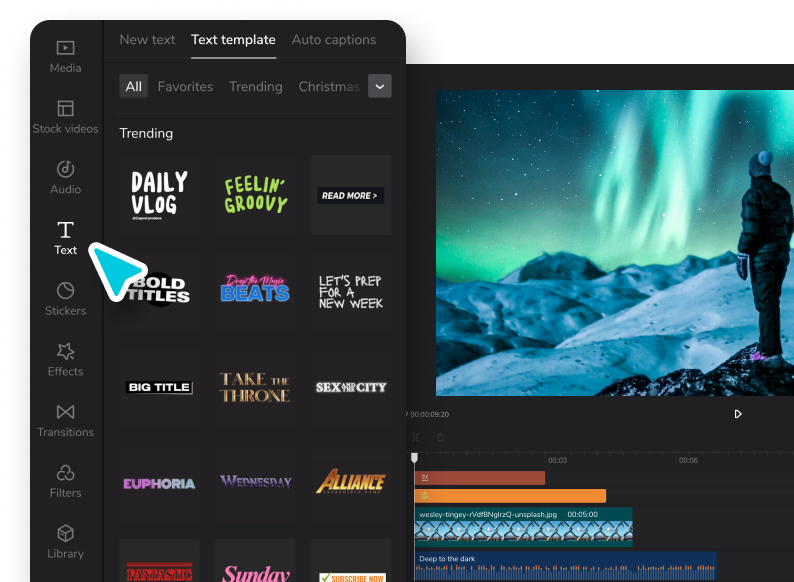Click the aurora video preview canvas
This screenshot has width=794, height=582.
click(x=615, y=243)
